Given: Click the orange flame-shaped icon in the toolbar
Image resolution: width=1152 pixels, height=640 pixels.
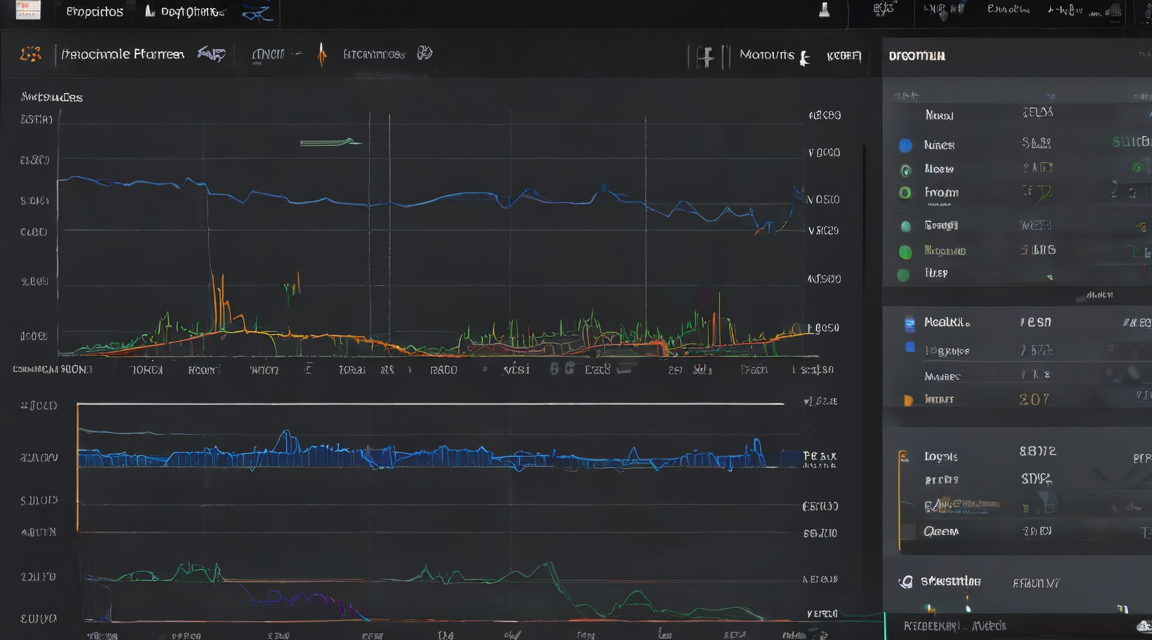Looking at the screenshot, I should click(x=322, y=54).
